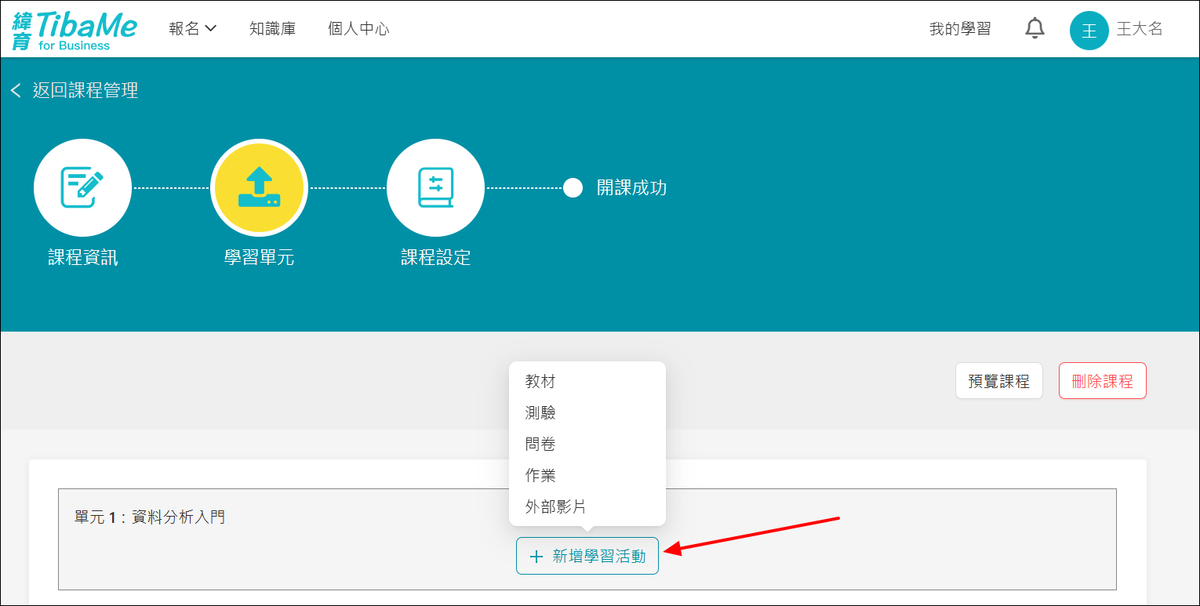The image size is (1200, 606).
Task: Click the plus icon in 新增學習活動
Action: pyautogui.click(x=536, y=556)
